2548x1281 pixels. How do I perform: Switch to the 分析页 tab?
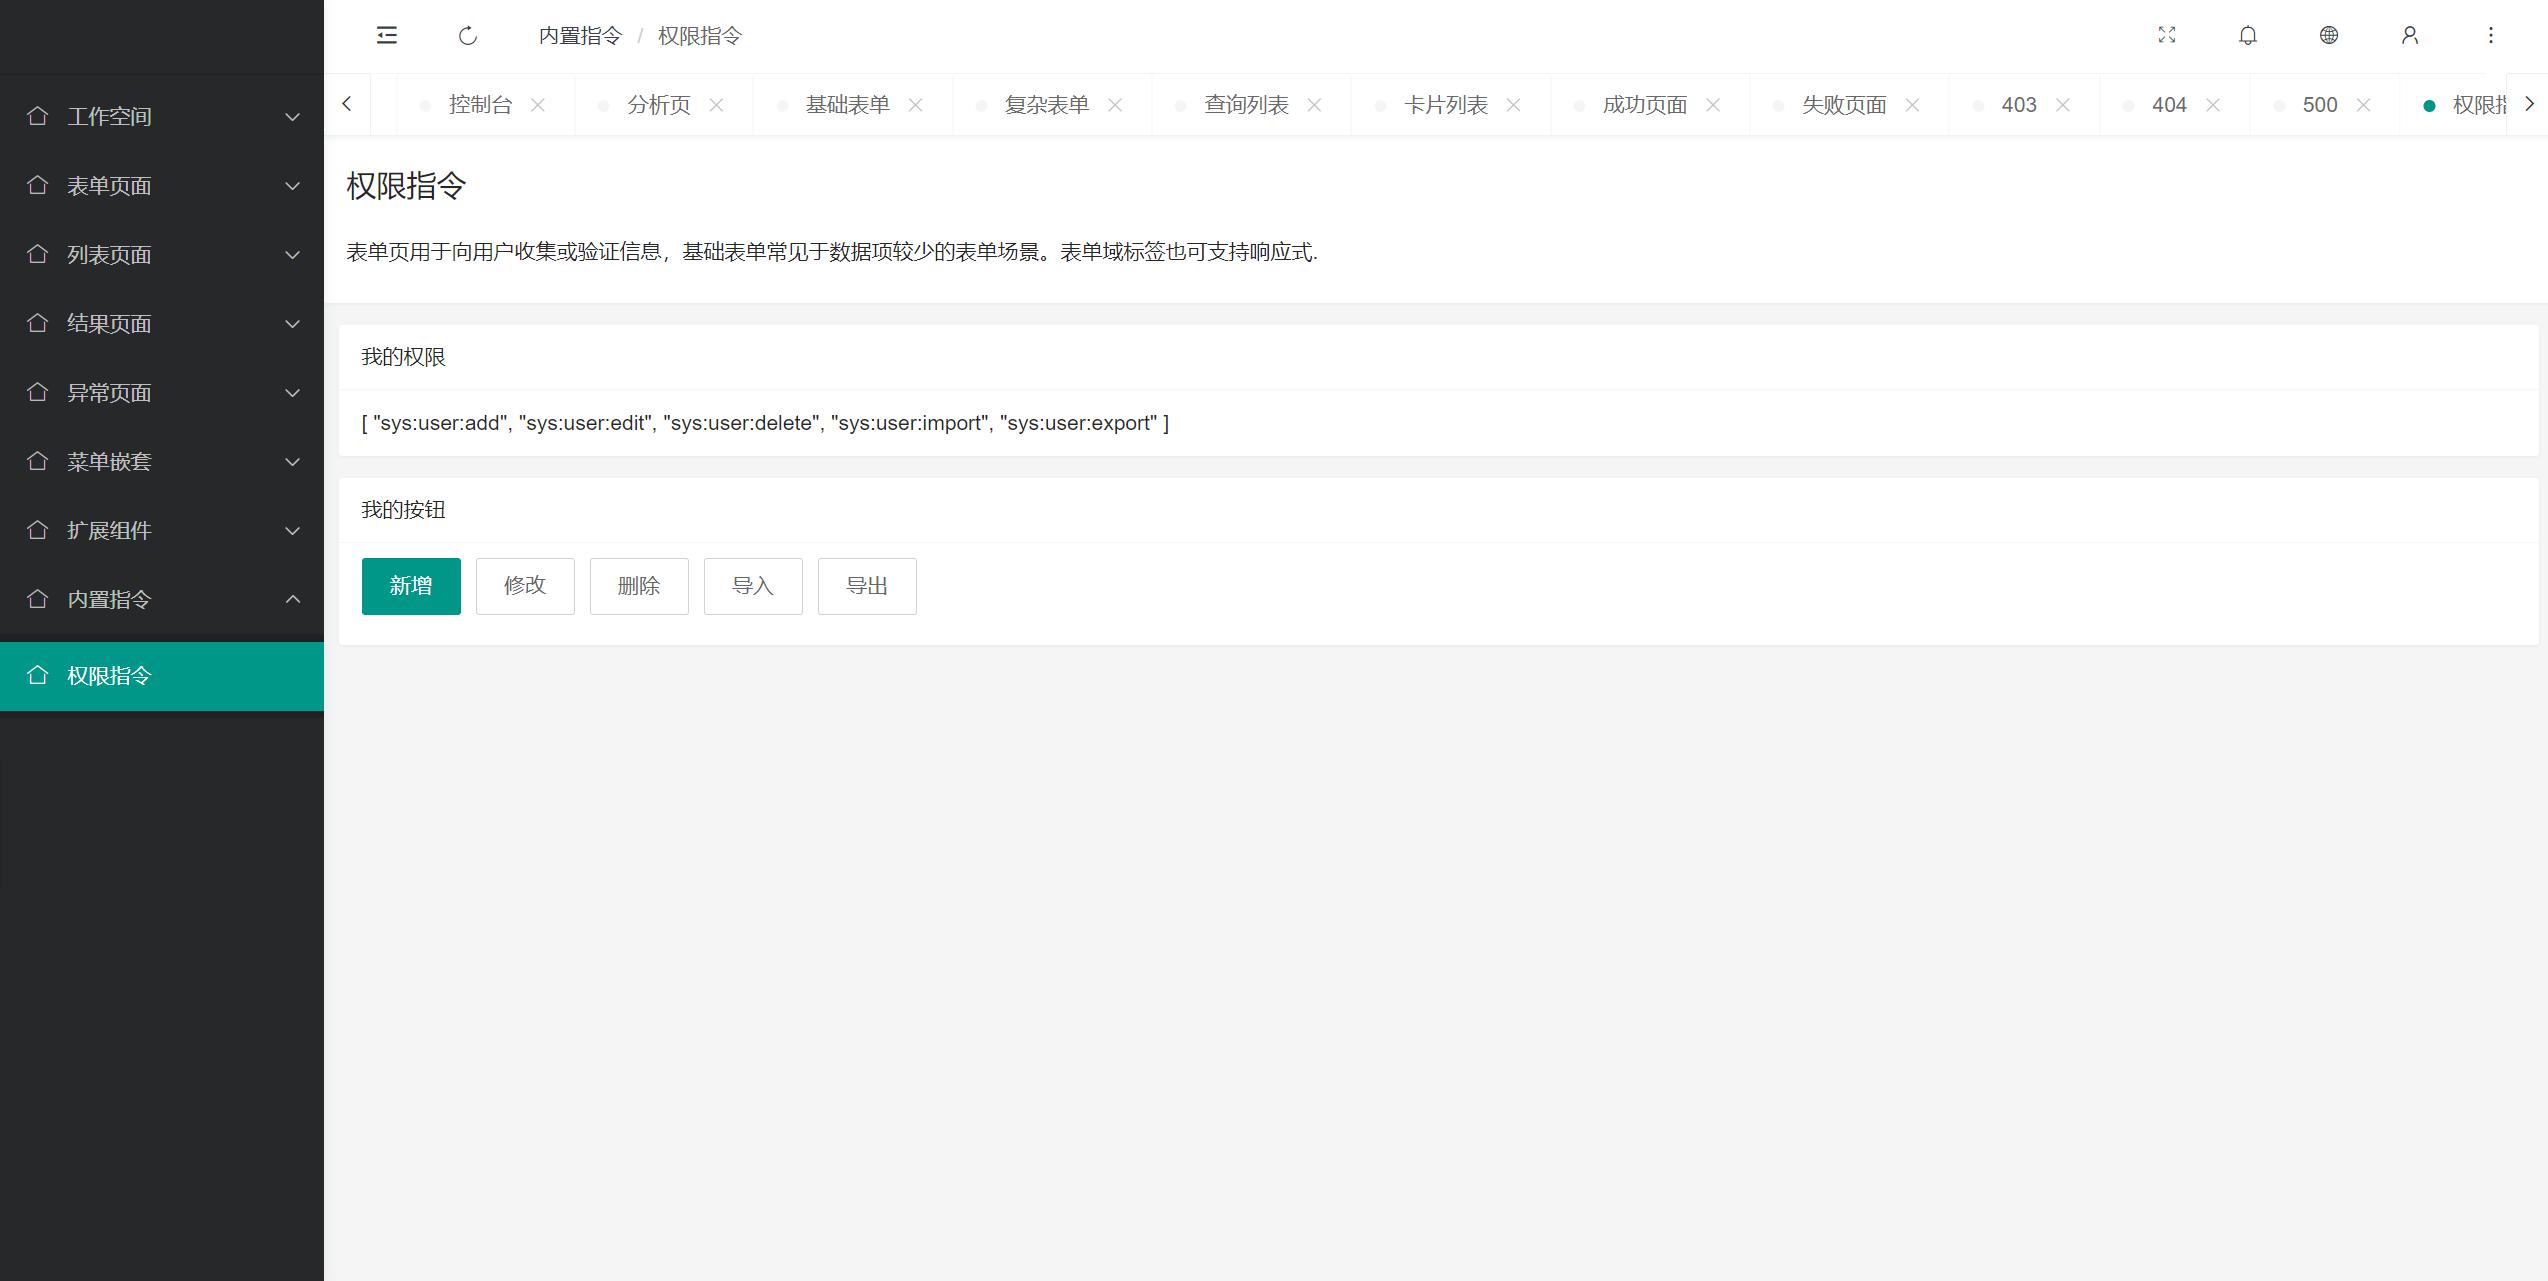point(658,105)
